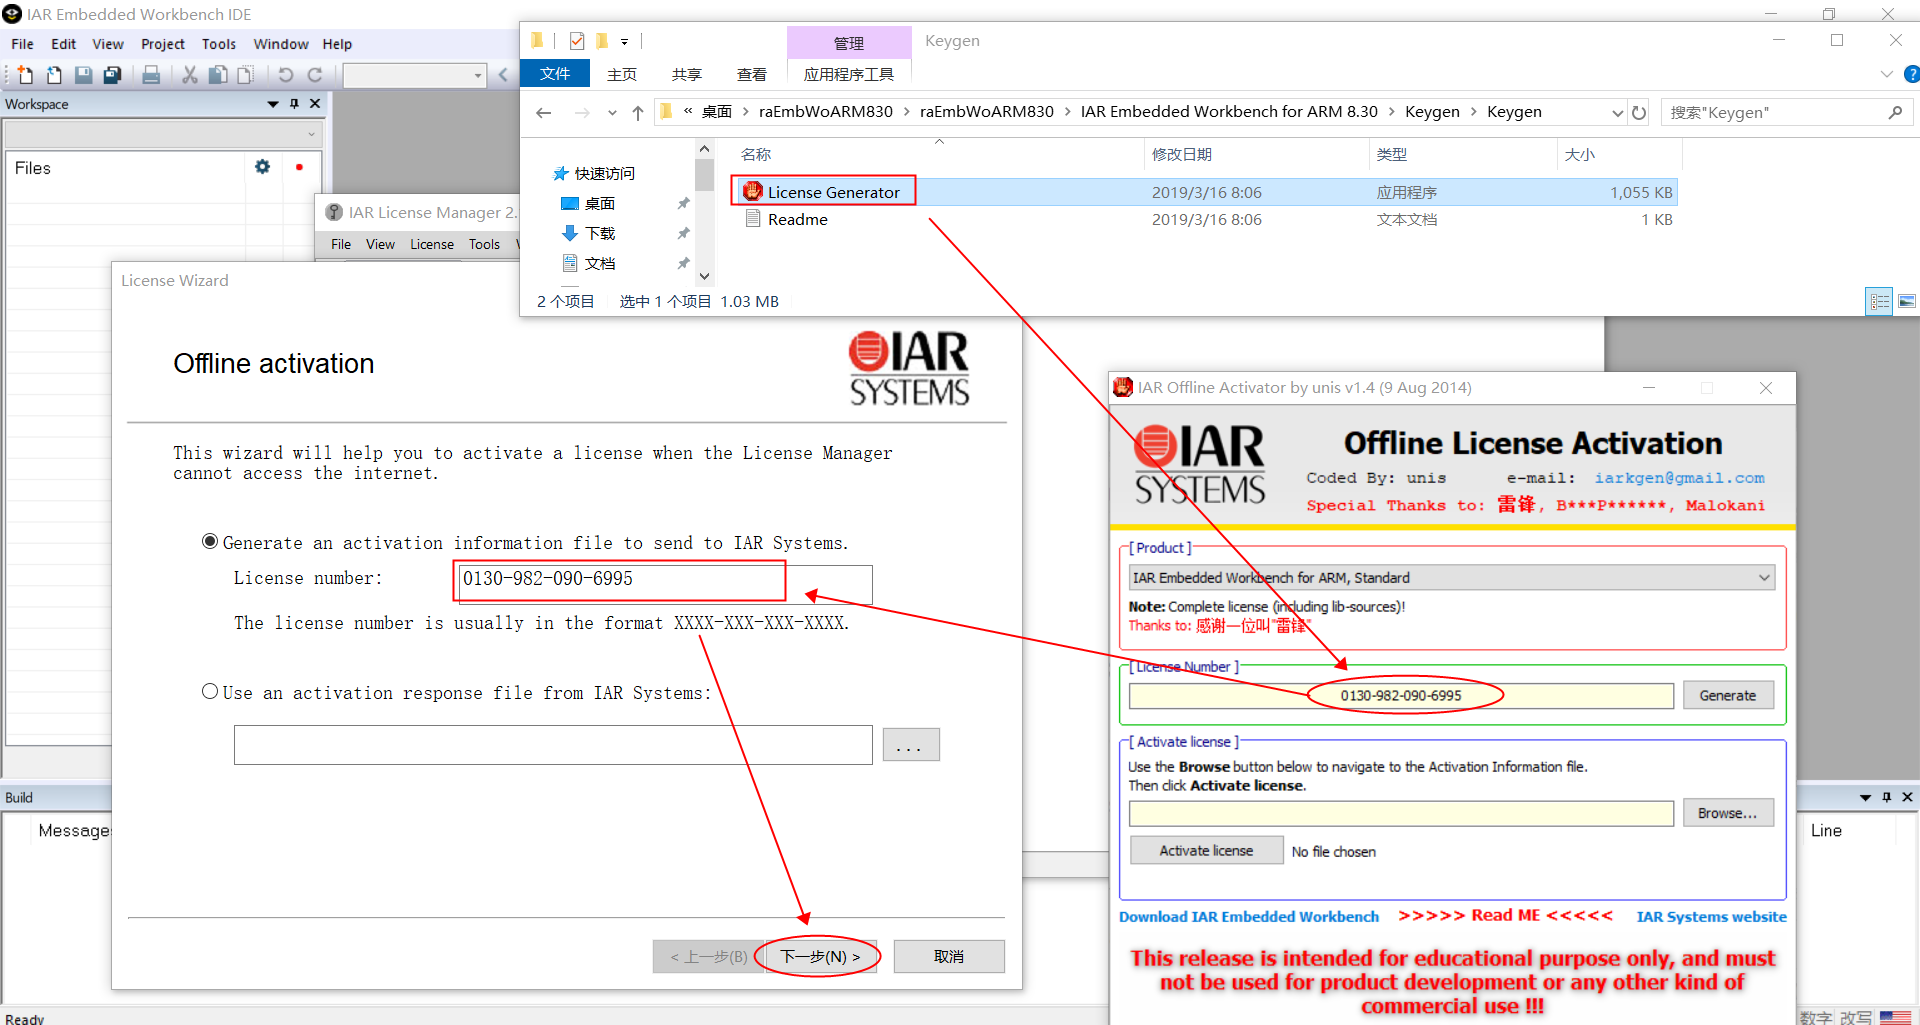
Task: Select Readme text file
Action: pyautogui.click(x=797, y=220)
